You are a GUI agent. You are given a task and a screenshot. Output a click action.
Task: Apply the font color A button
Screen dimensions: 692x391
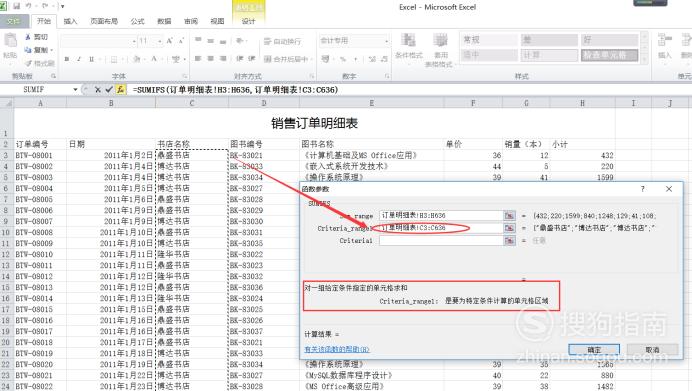coord(154,59)
